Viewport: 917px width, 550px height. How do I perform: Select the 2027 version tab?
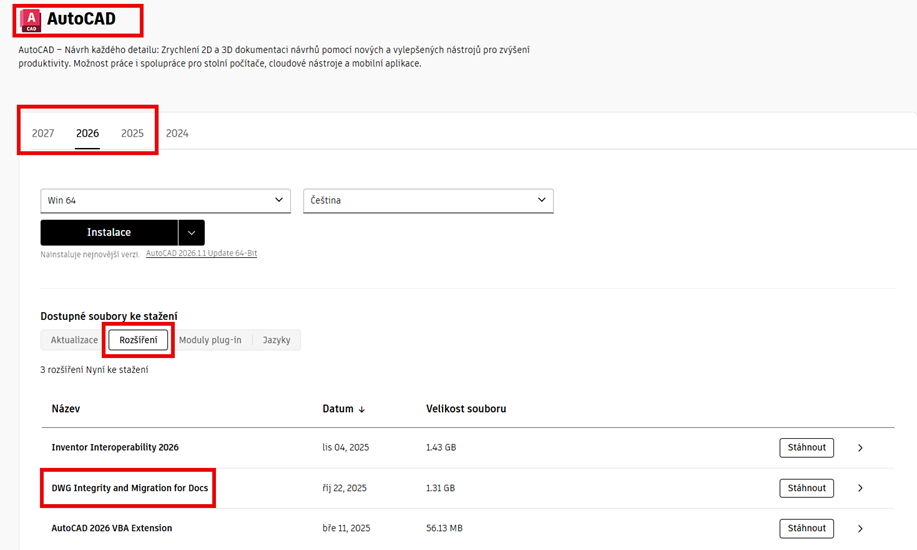(43, 133)
